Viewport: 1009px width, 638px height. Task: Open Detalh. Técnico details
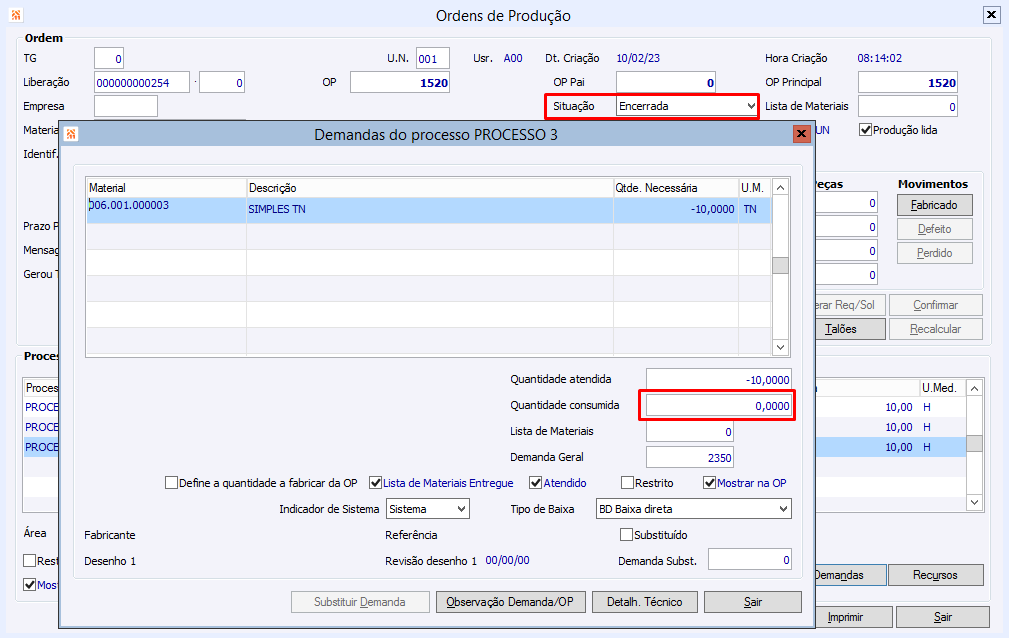(645, 602)
